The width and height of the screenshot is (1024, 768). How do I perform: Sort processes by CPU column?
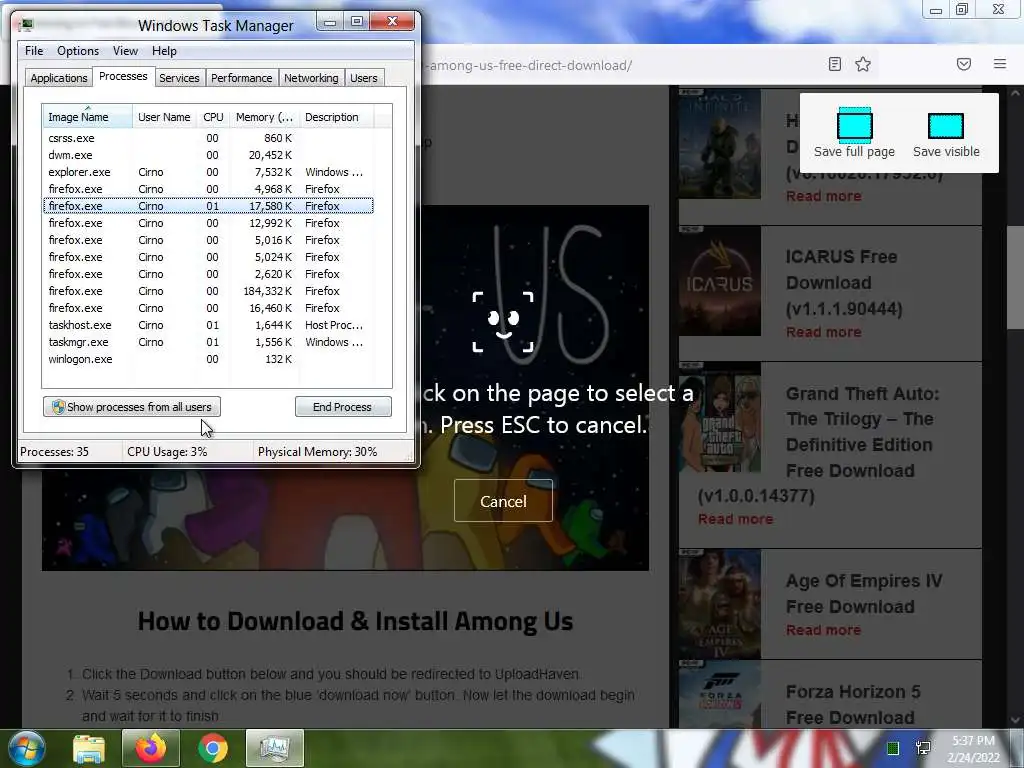pyautogui.click(x=213, y=117)
